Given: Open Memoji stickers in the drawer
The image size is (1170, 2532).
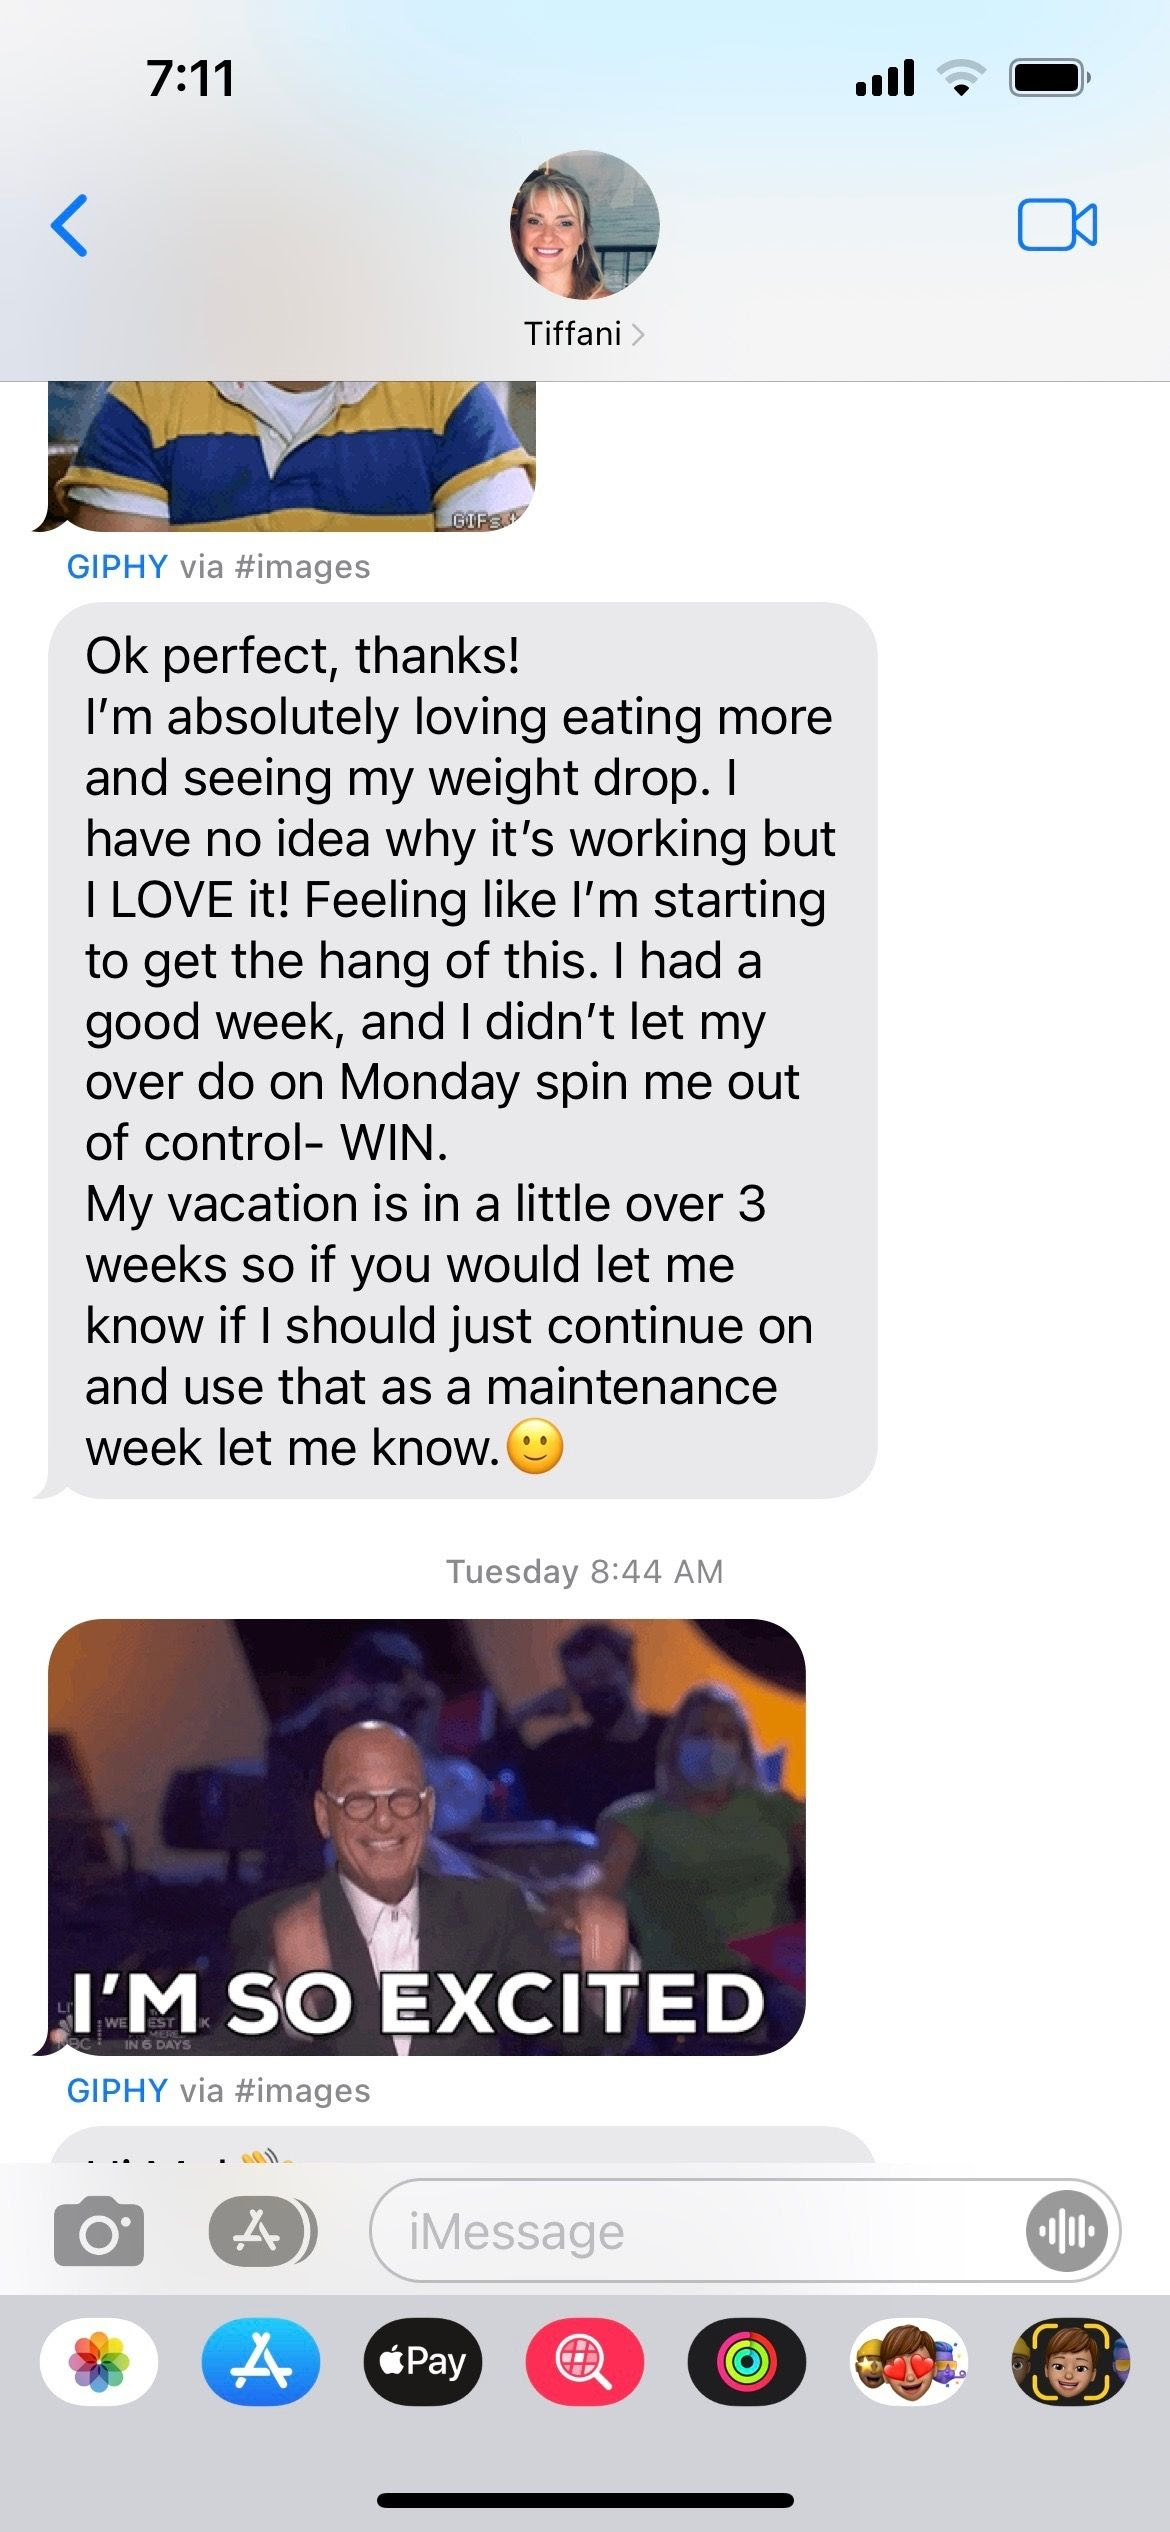Looking at the screenshot, I should 909,2361.
